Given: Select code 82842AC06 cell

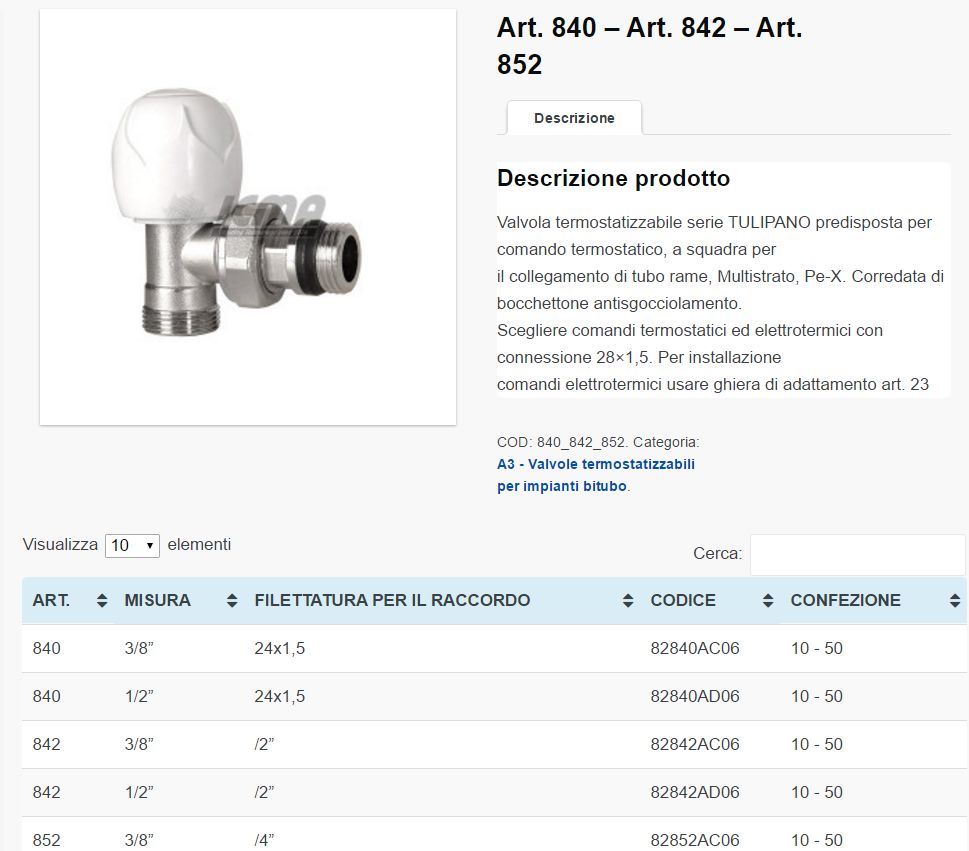Looking at the screenshot, I should (x=695, y=744).
